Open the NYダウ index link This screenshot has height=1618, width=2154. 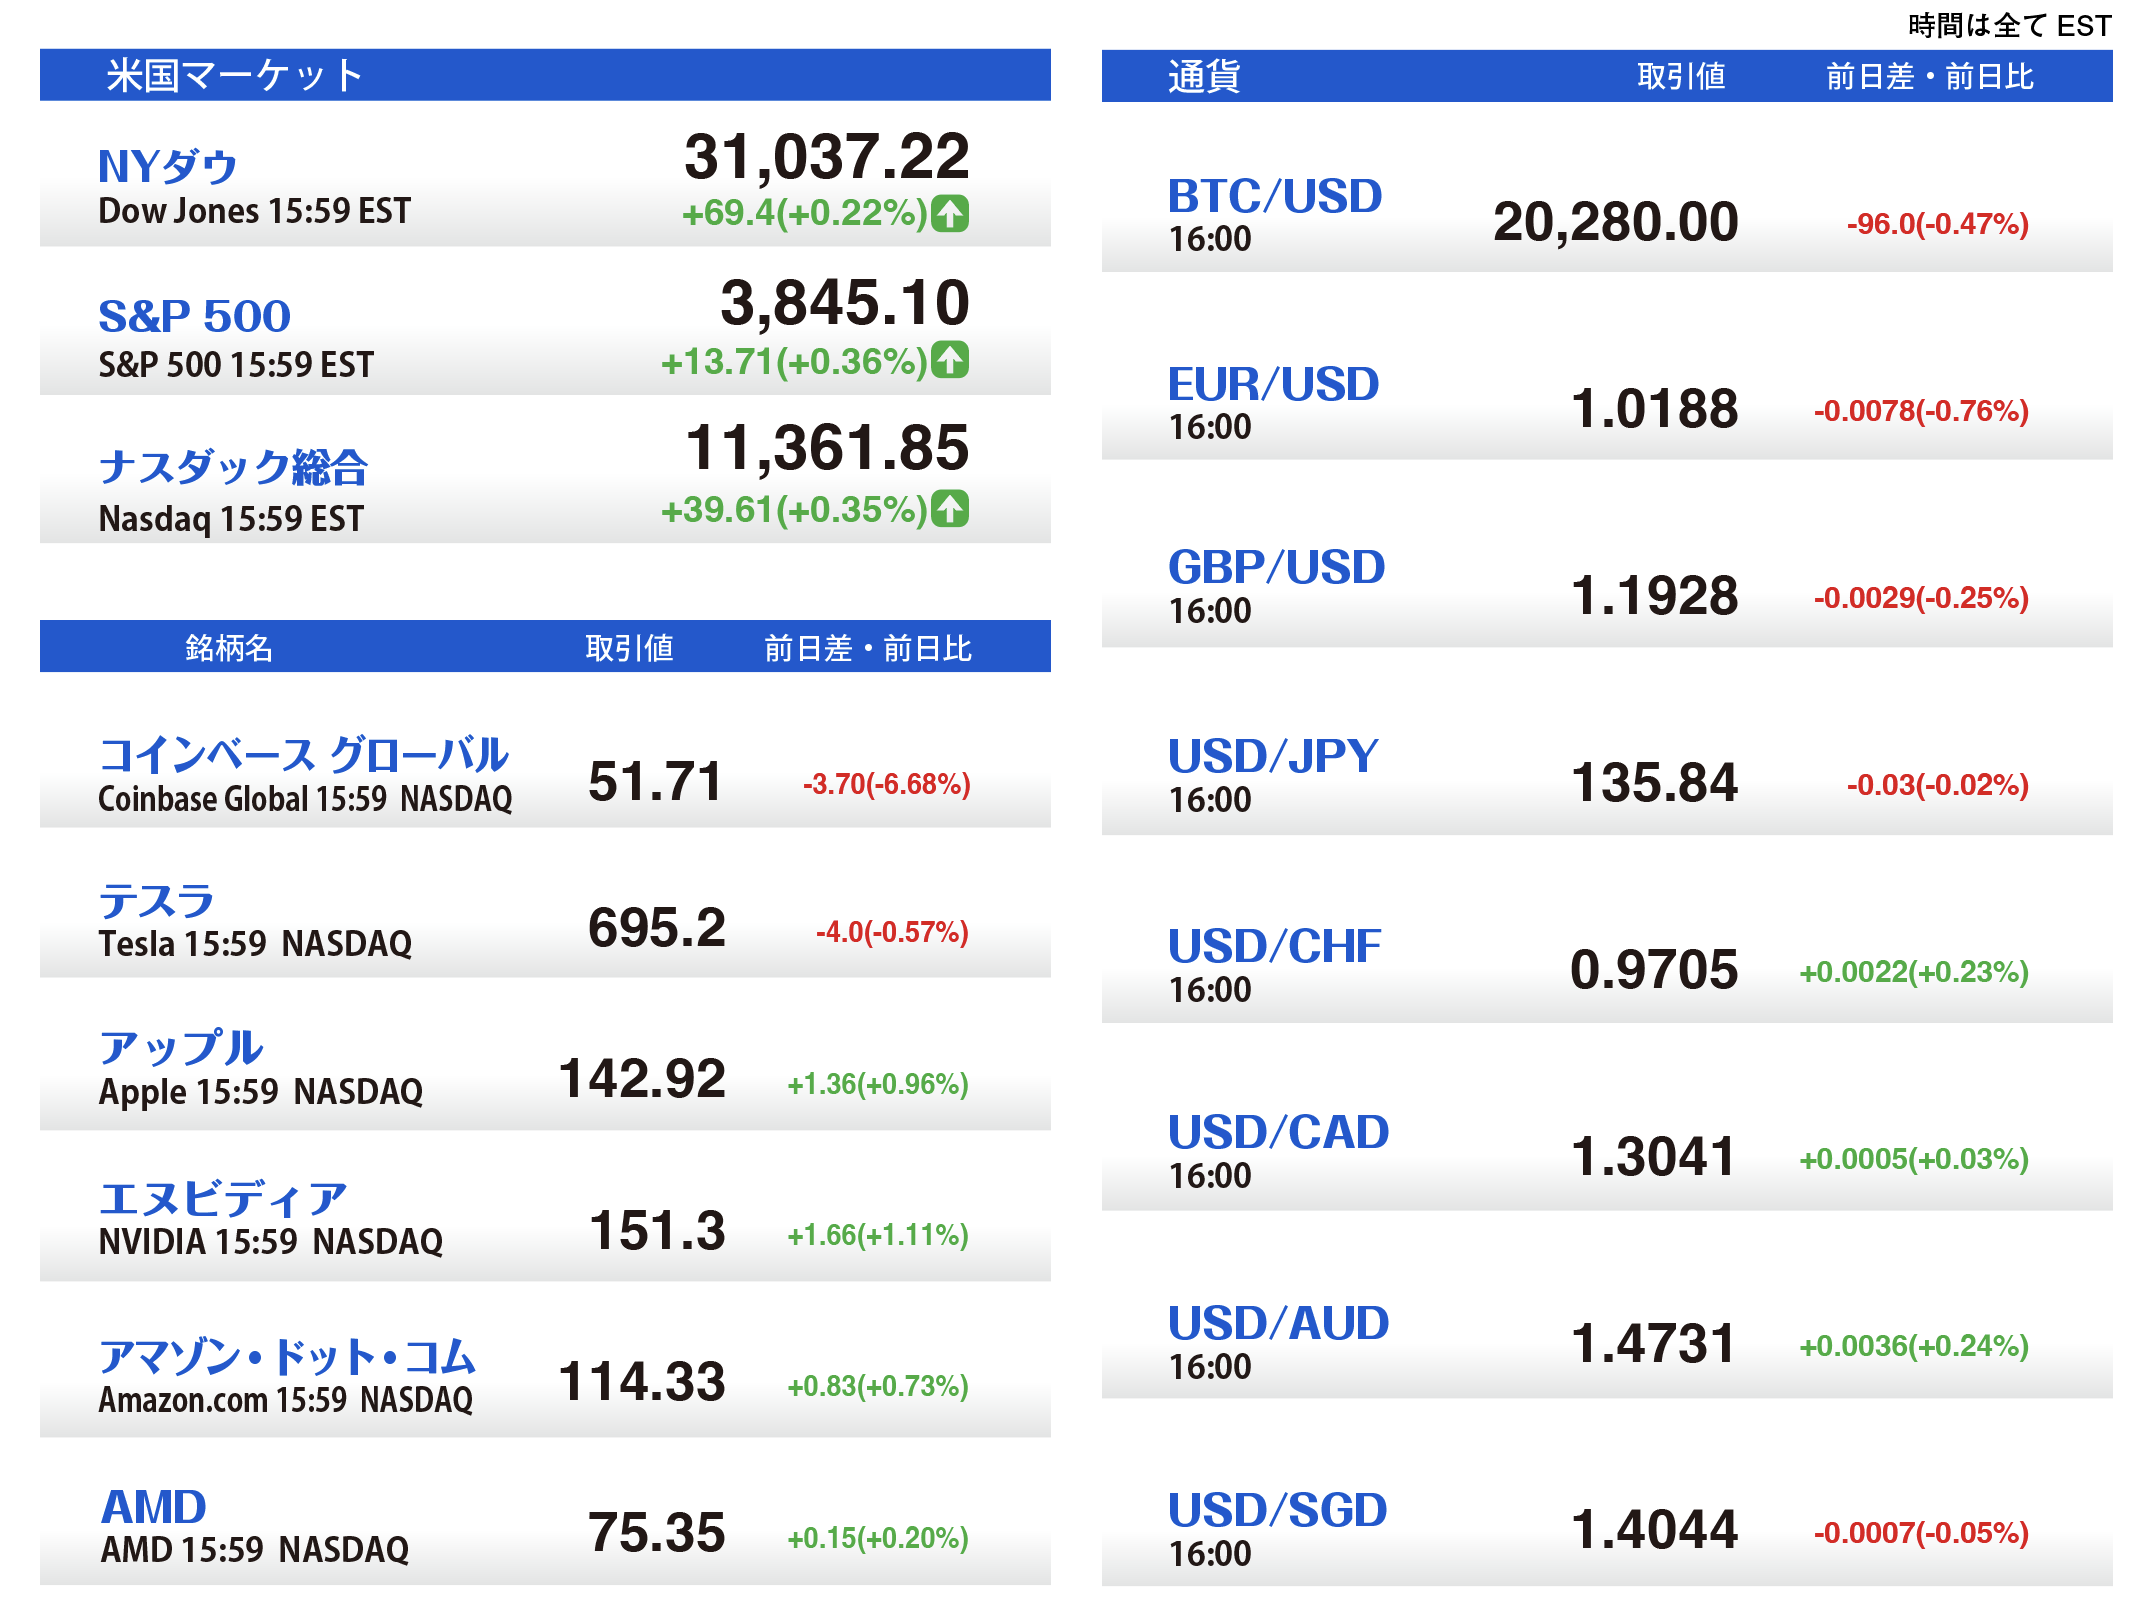coord(167,166)
